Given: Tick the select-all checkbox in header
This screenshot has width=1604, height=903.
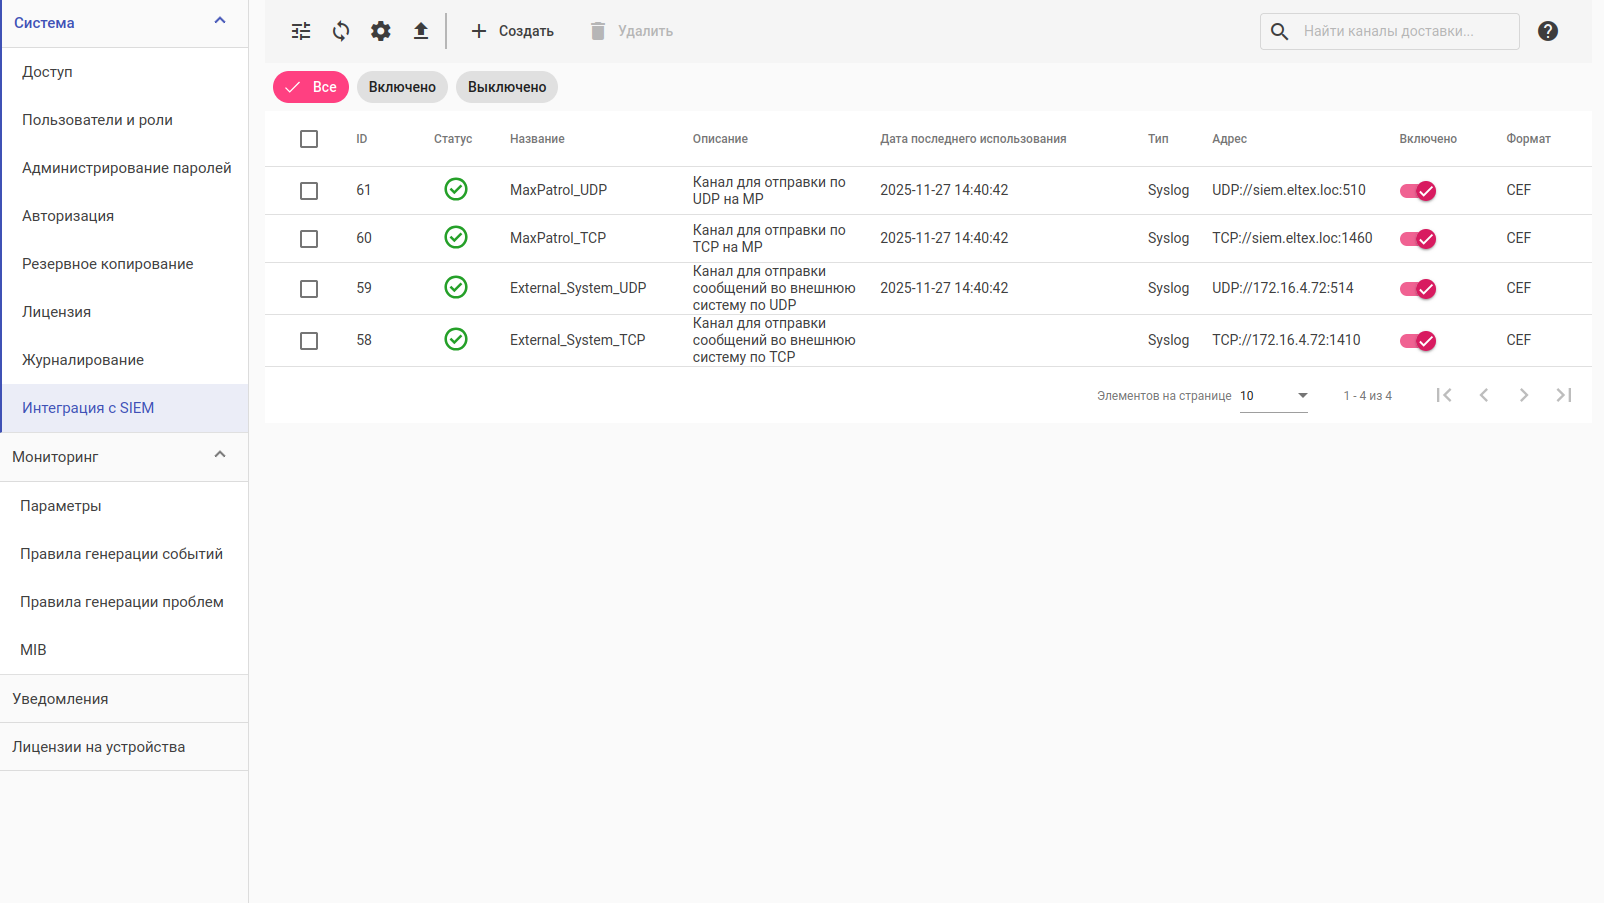Looking at the screenshot, I should pos(309,139).
